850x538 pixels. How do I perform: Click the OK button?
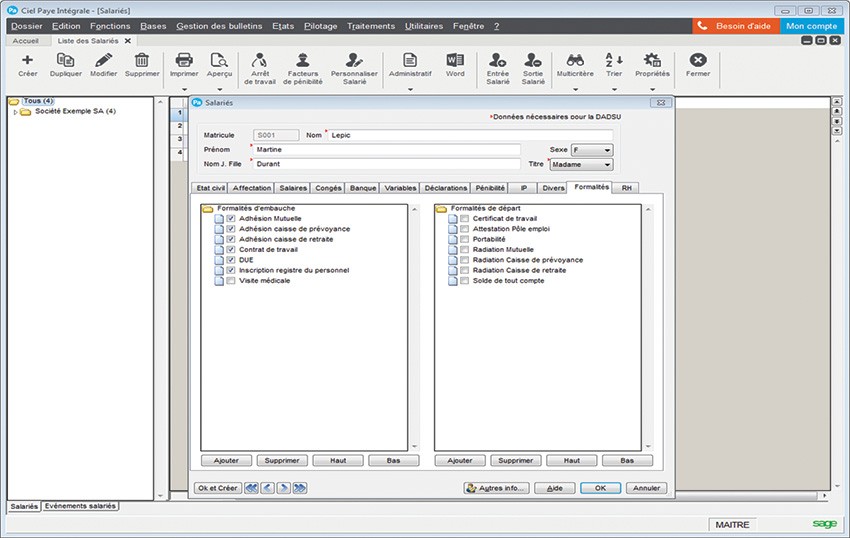point(600,488)
